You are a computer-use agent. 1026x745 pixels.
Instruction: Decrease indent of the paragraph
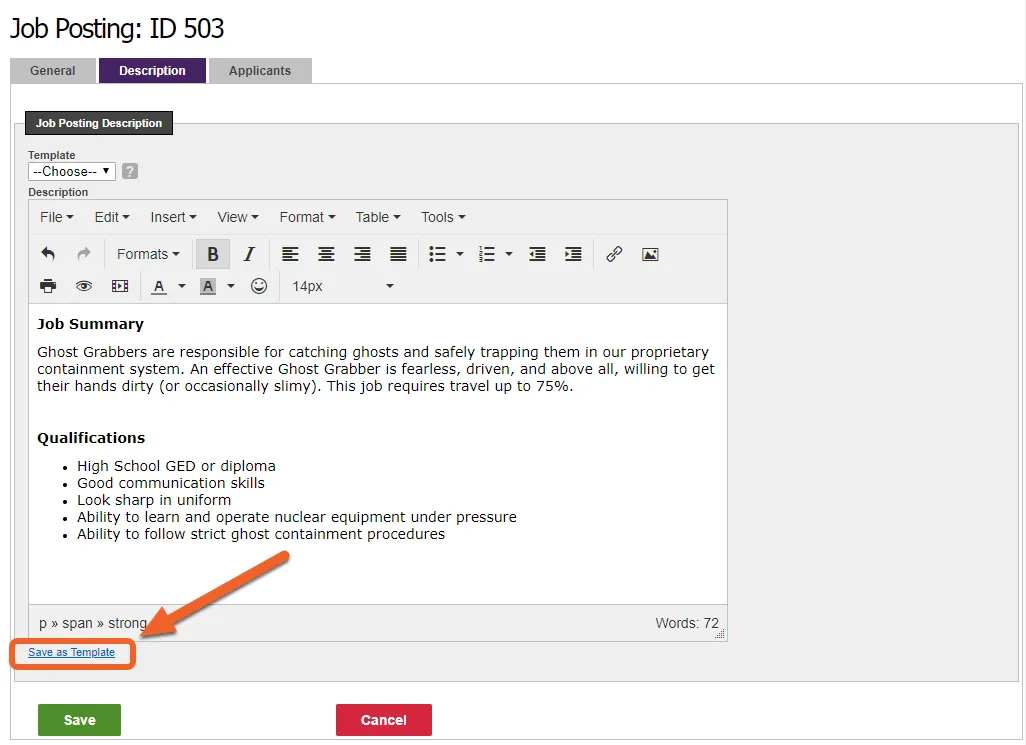coord(537,254)
